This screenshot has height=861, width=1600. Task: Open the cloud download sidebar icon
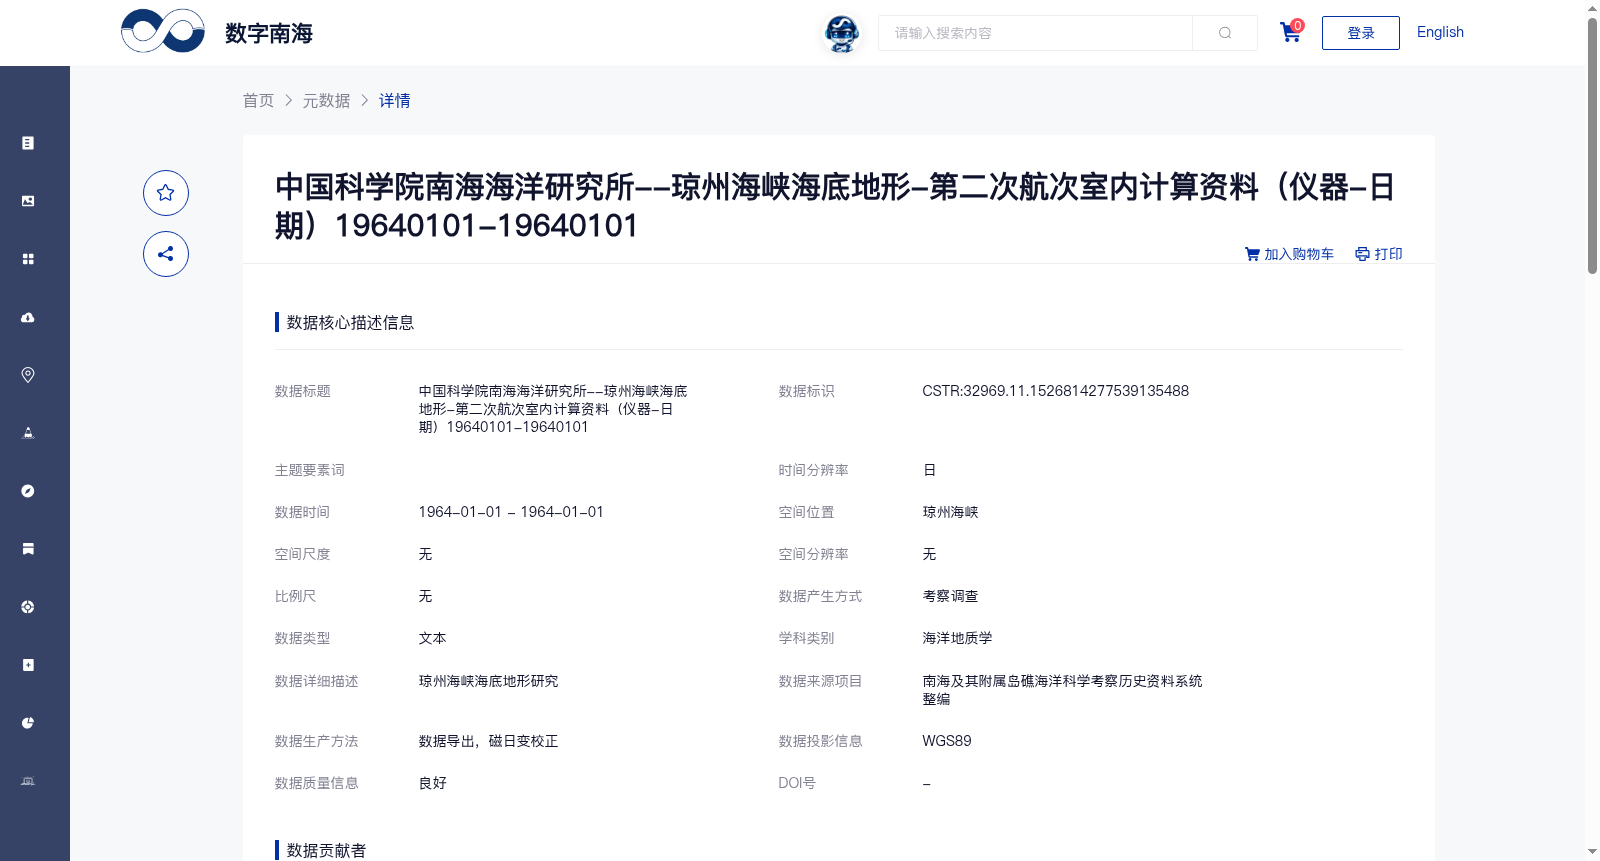(28, 317)
